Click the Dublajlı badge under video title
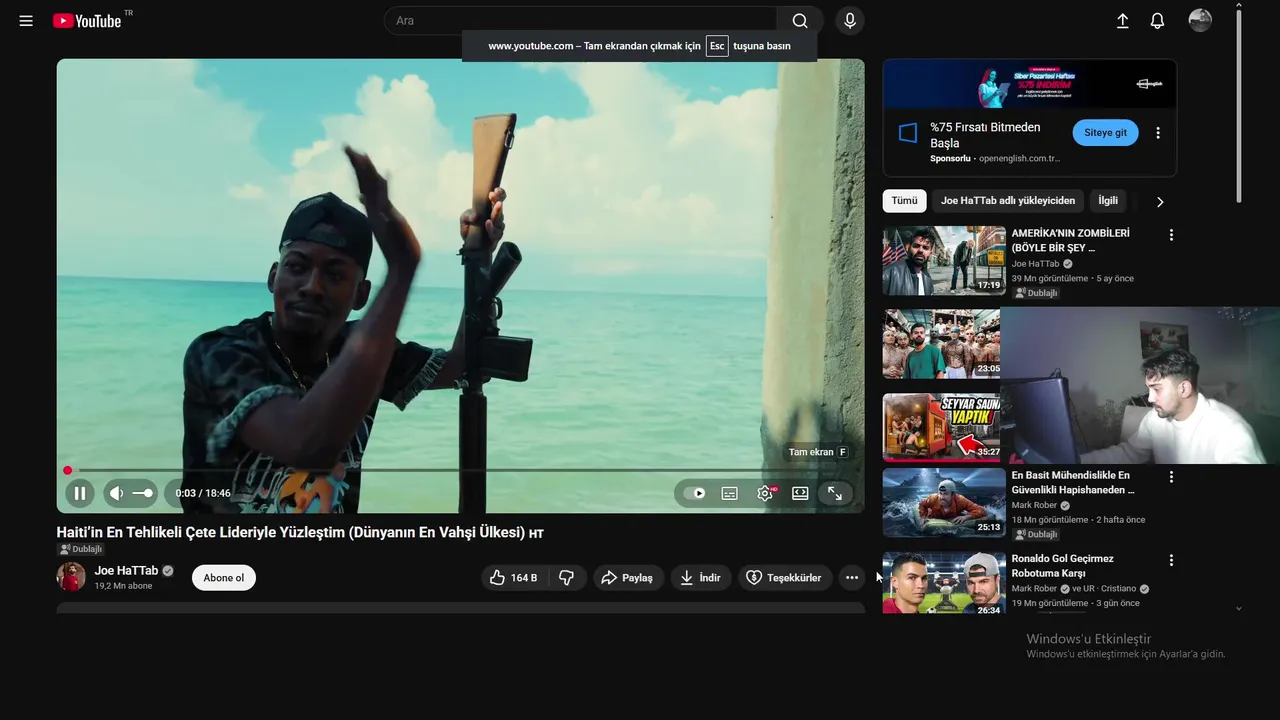This screenshot has height=720, width=1280. coord(81,549)
